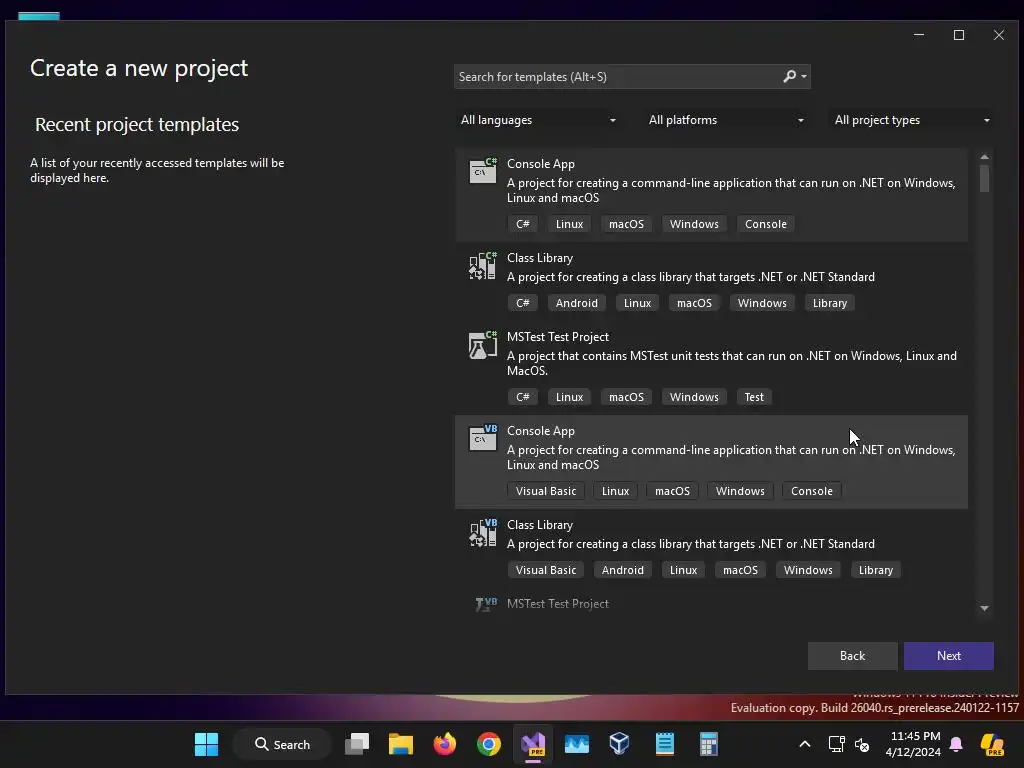
Task: Maximize the Create a new project window
Action: (959, 35)
